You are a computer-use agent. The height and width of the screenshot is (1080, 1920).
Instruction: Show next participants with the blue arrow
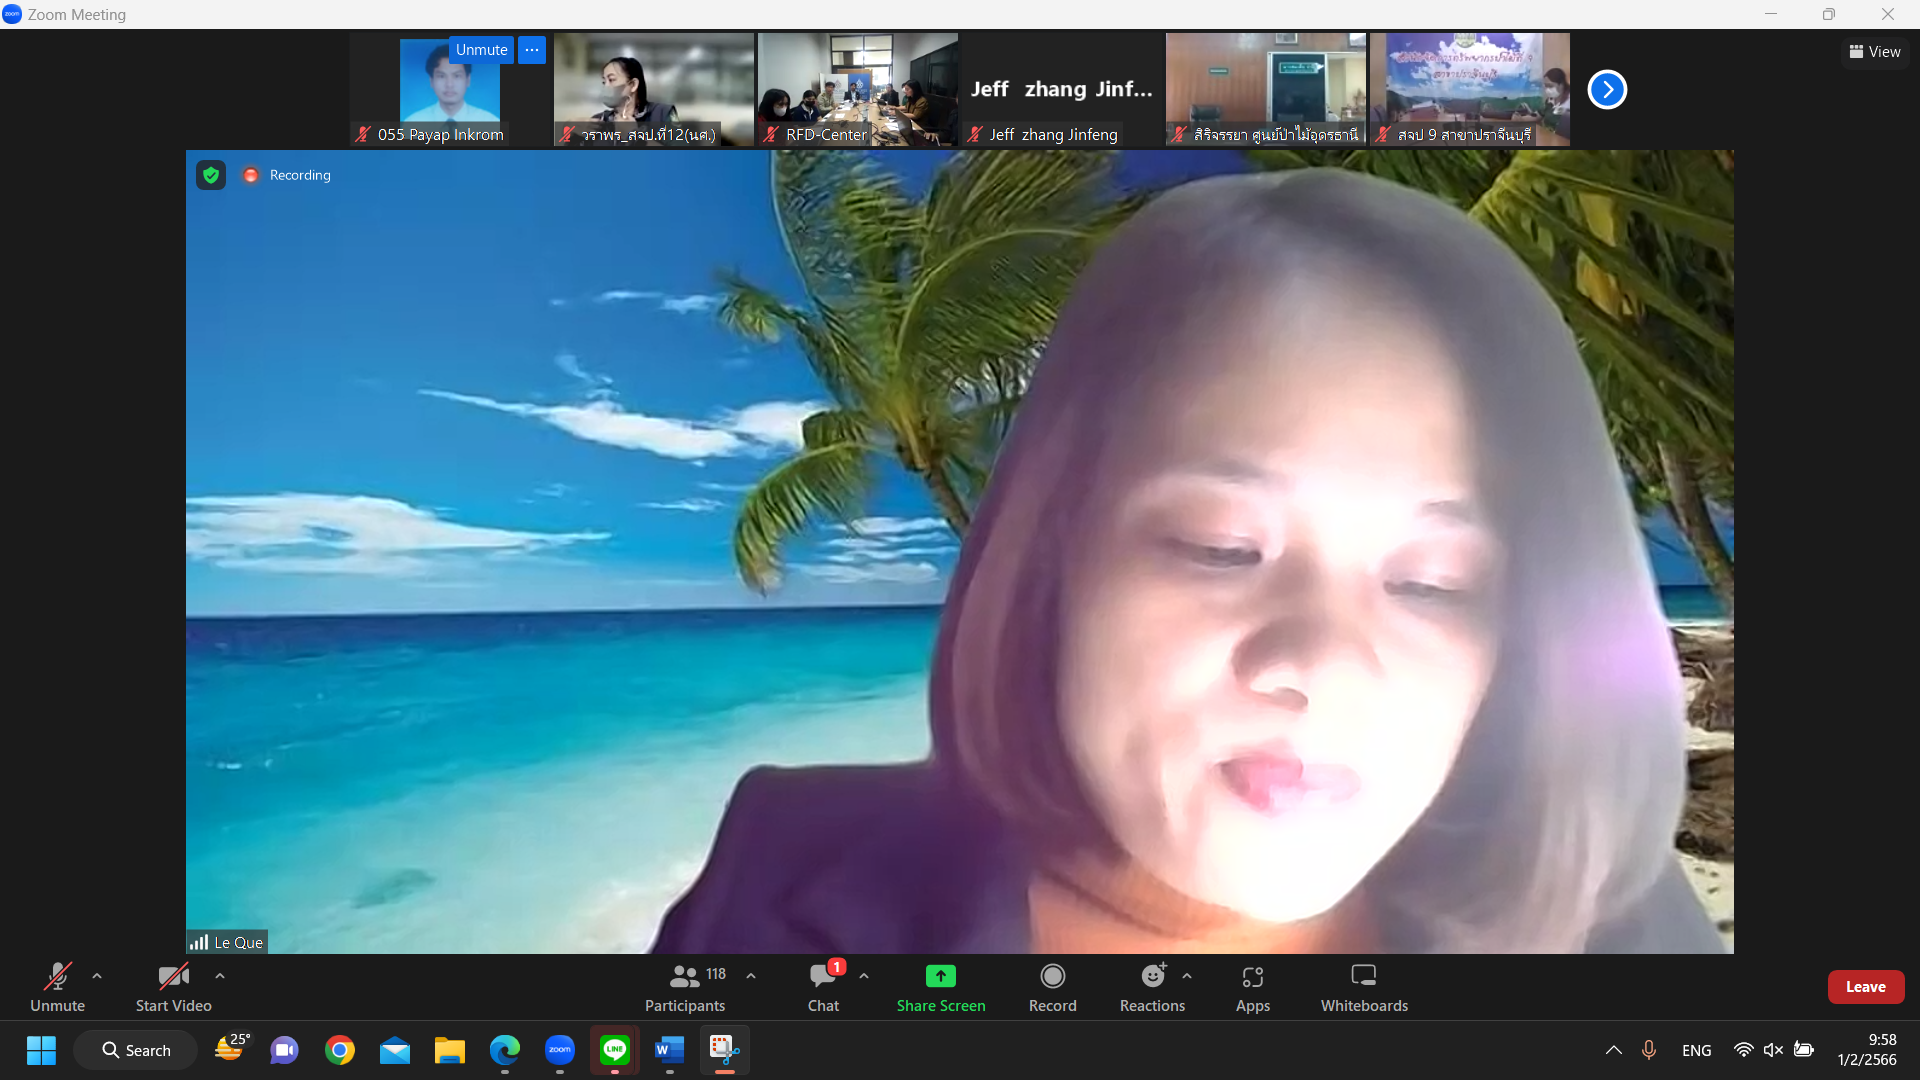1607,90
